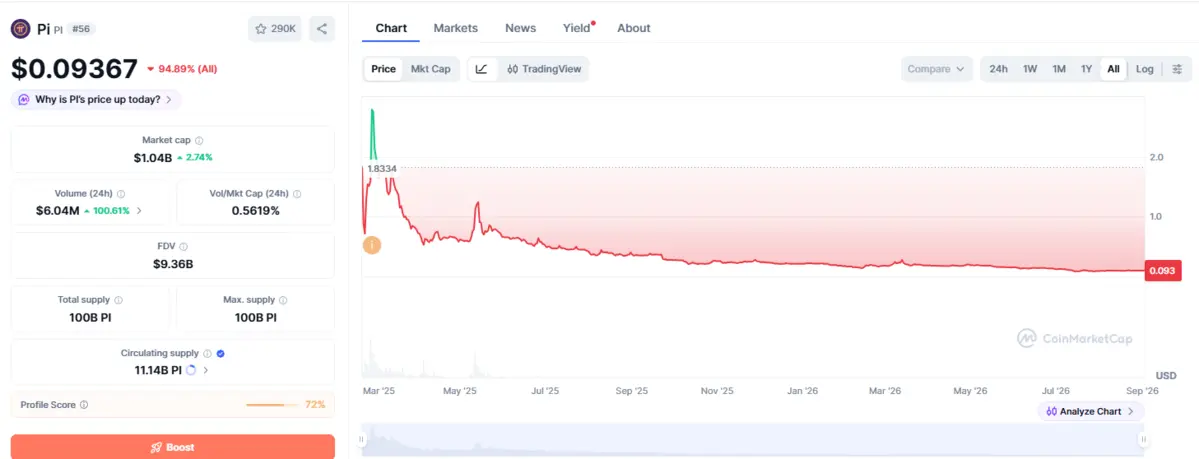The image size is (1199, 459).
Task: Click the Total supply 100B PI value
Action: point(90,317)
